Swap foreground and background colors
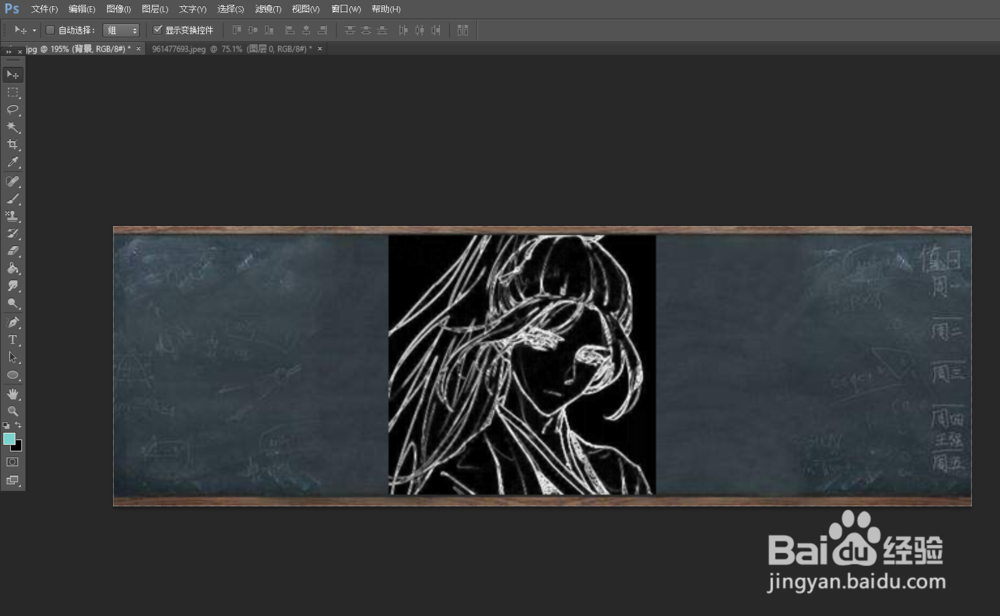The width and height of the screenshot is (1000, 616). (18, 425)
